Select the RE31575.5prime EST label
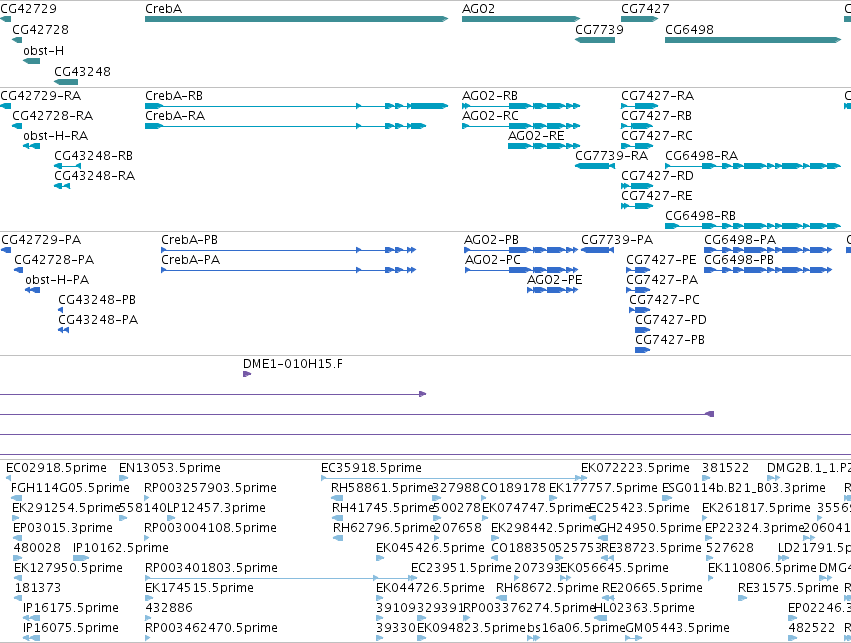Image resolution: width=851 pixels, height=643 pixels. (788, 588)
